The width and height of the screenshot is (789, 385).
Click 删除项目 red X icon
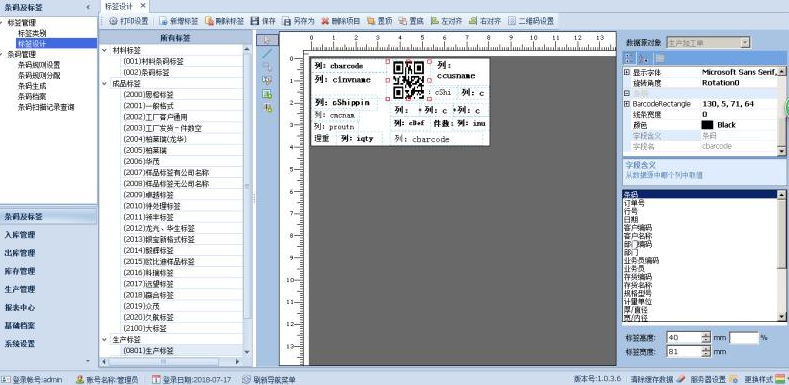point(325,21)
